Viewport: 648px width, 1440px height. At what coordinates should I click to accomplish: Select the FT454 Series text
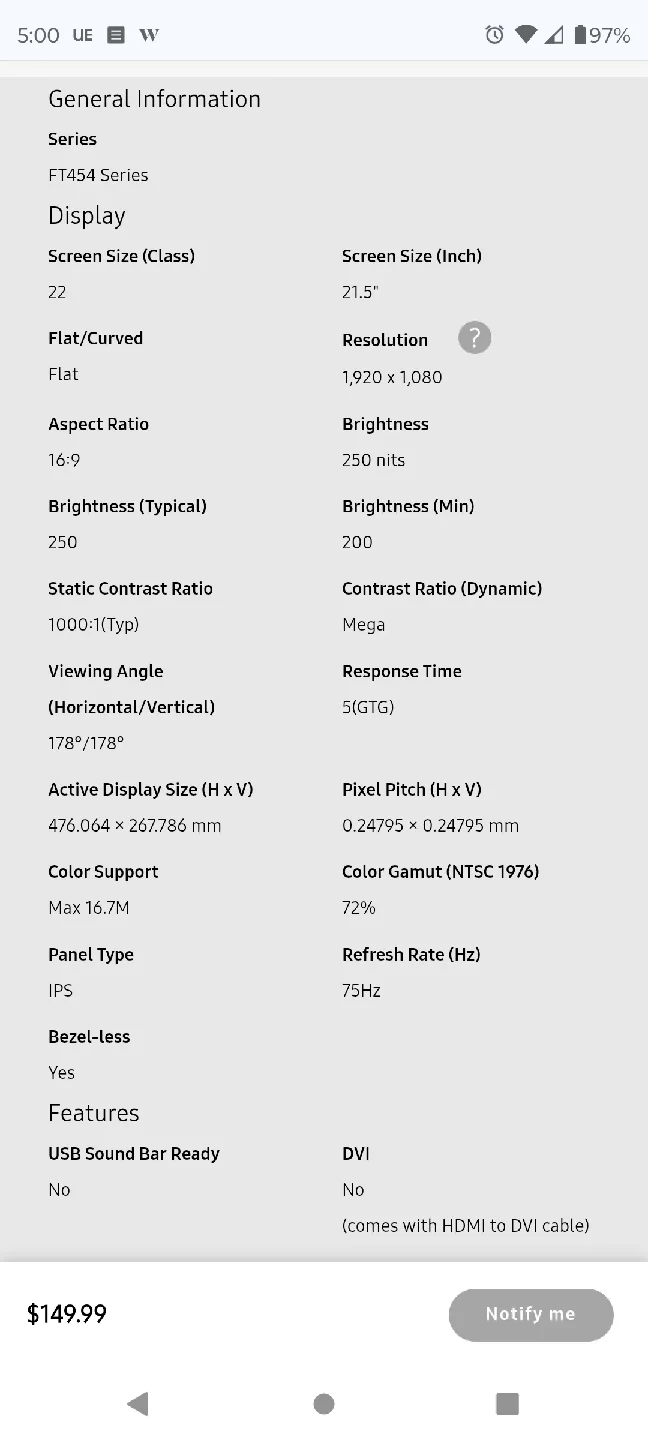[x=98, y=175]
